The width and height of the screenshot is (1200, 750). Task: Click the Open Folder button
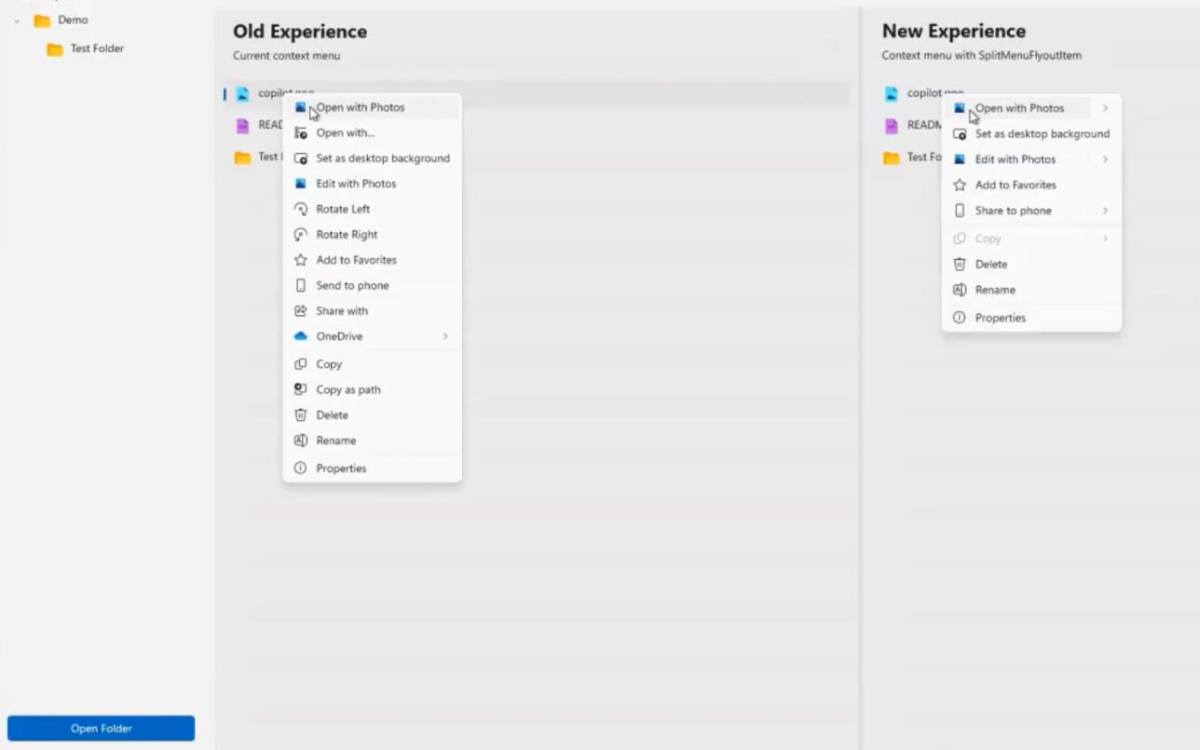tap(100, 728)
